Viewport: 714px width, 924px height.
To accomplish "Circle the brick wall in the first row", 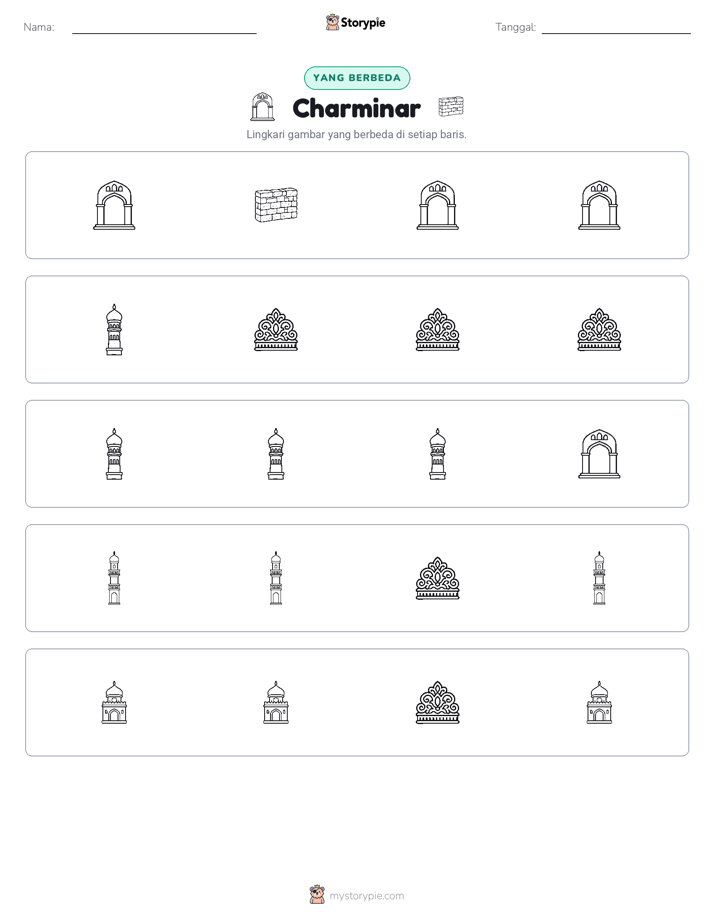I will pos(276,205).
